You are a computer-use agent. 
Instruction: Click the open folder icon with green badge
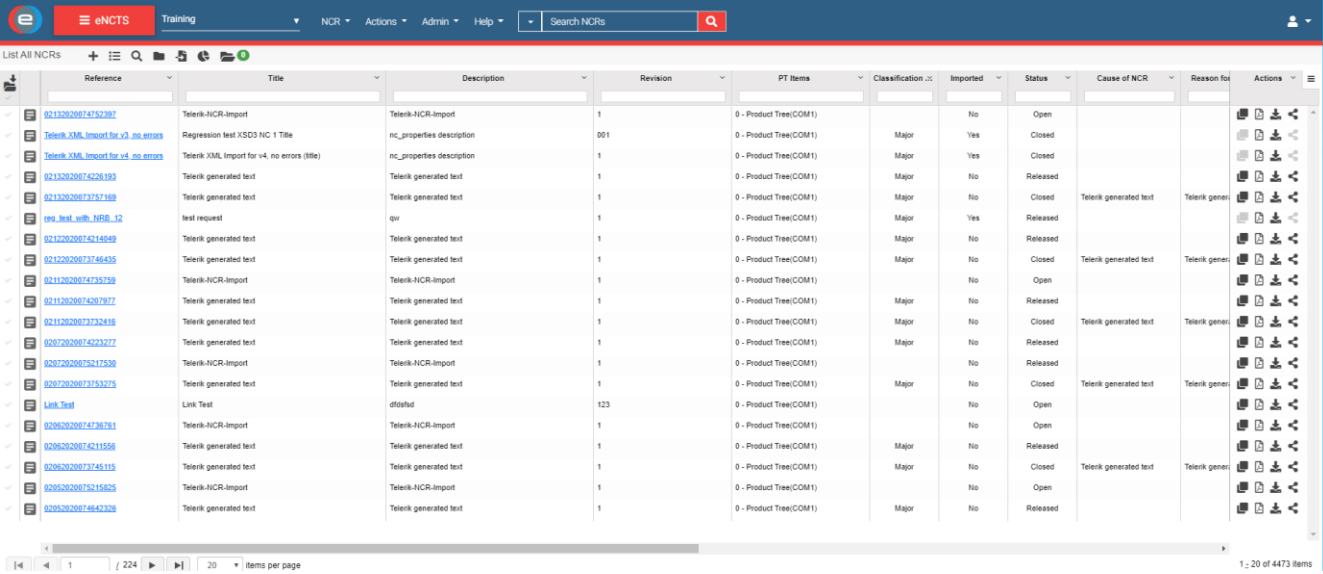tap(228, 56)
